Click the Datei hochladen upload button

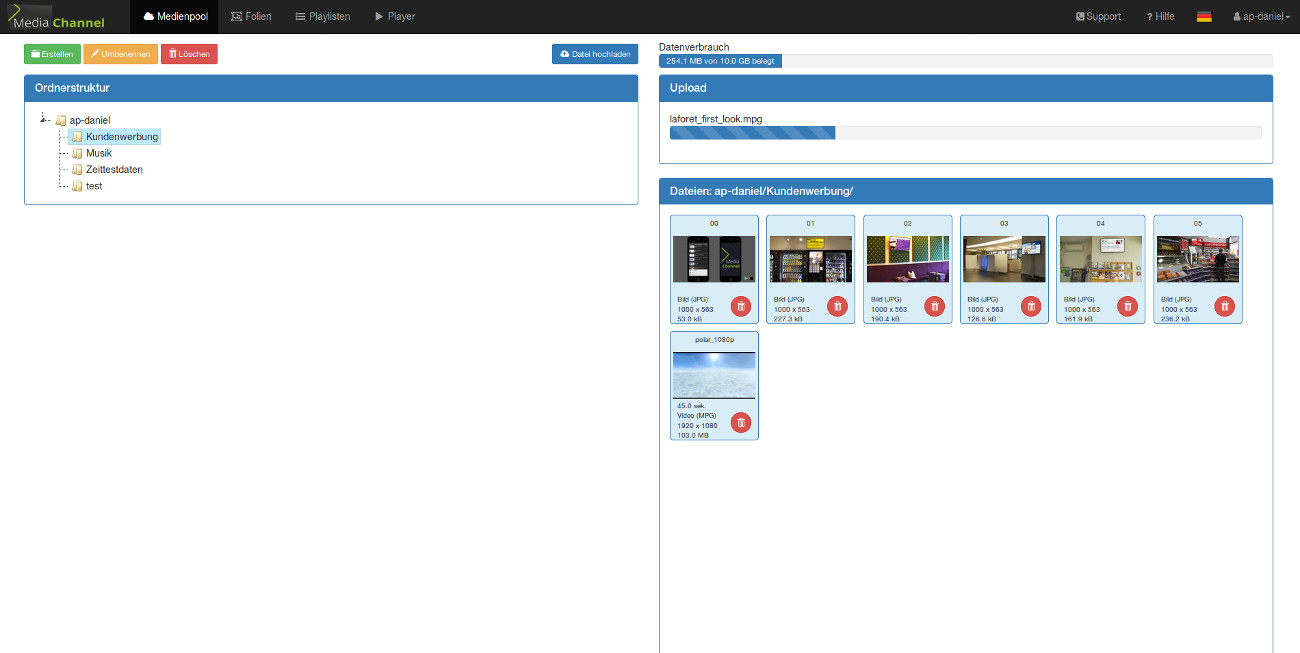pyautogui.click(x=595, y=54)
